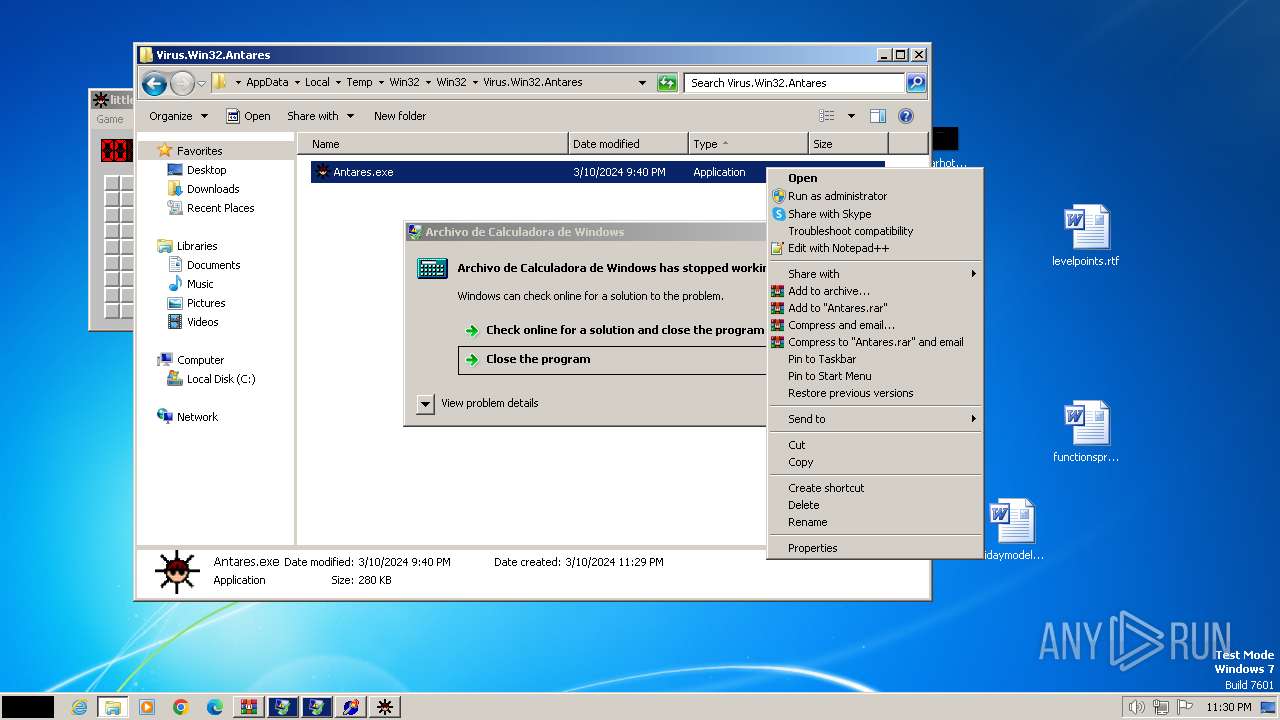
Task: Switch to the Antares sun-bug taskbar button
Action: 384,707
